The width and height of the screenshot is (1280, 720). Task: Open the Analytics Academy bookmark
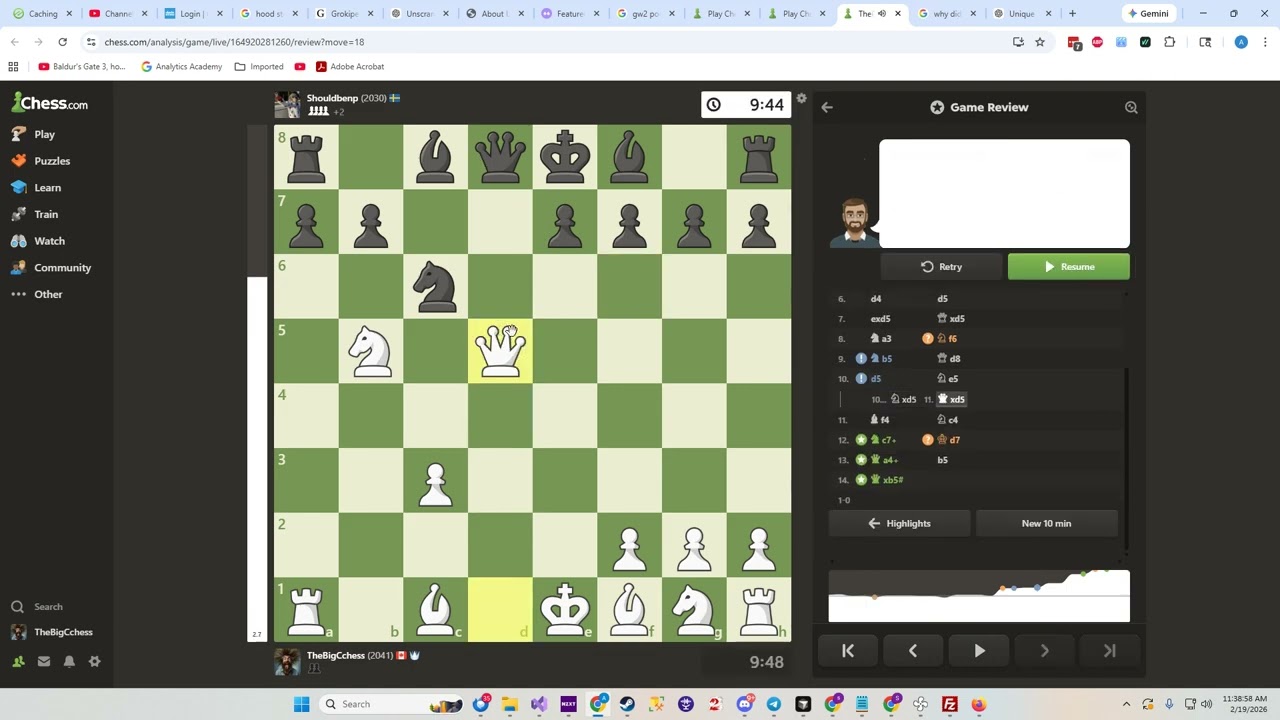point(181,67)
